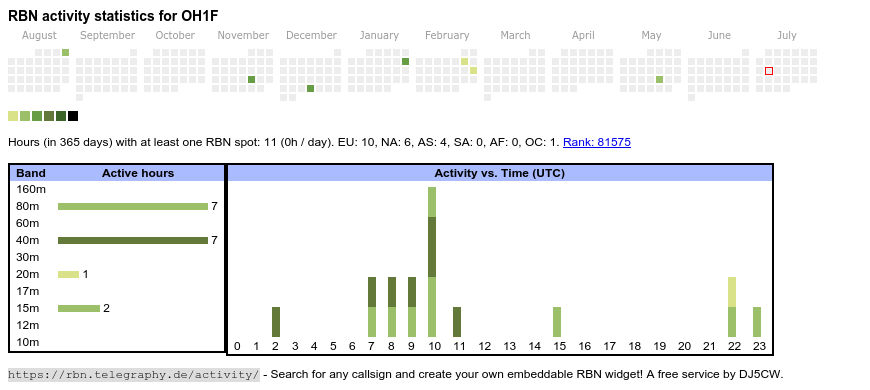
Task: Select the red-outlined day in July
Action: click(x=768, y=71)
